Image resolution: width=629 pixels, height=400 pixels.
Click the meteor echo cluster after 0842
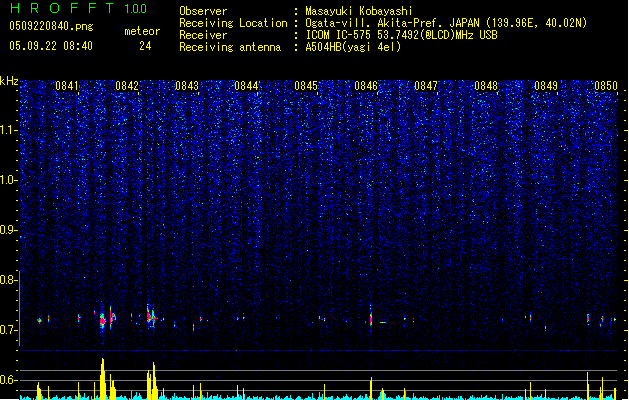151,317
